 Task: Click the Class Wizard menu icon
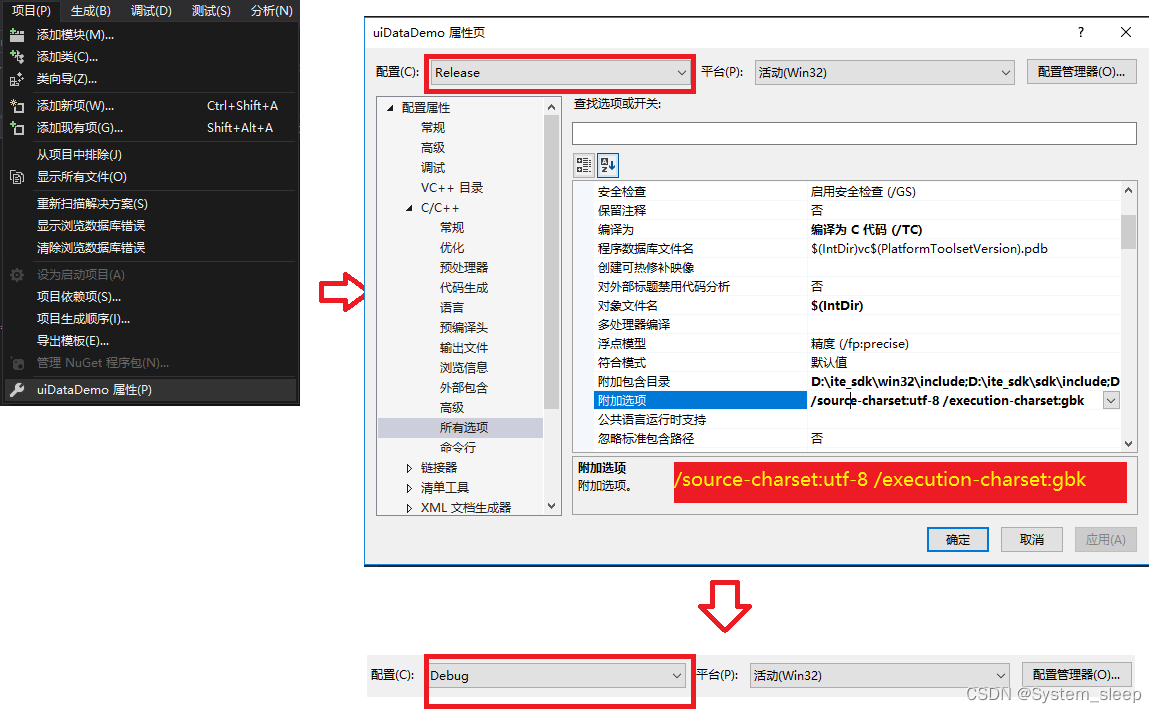point(17,79)
